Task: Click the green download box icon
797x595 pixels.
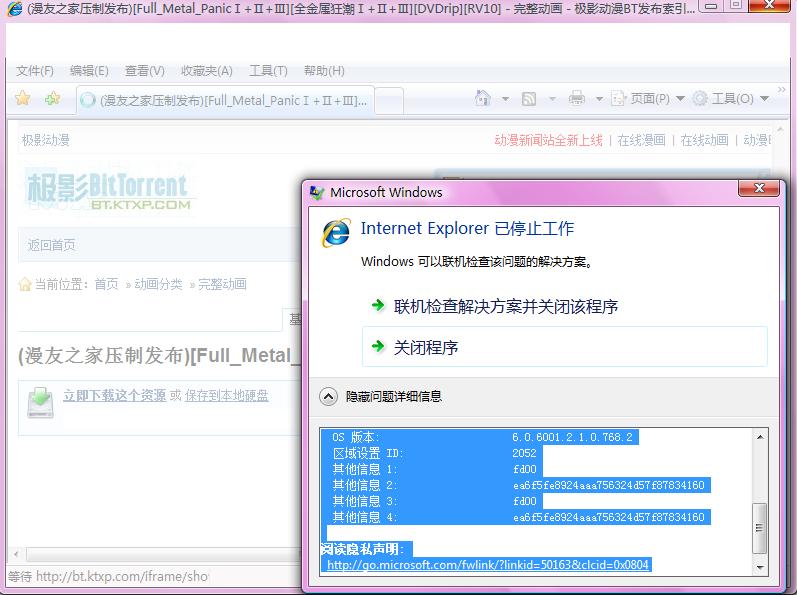Action: (x=41, y=402)
